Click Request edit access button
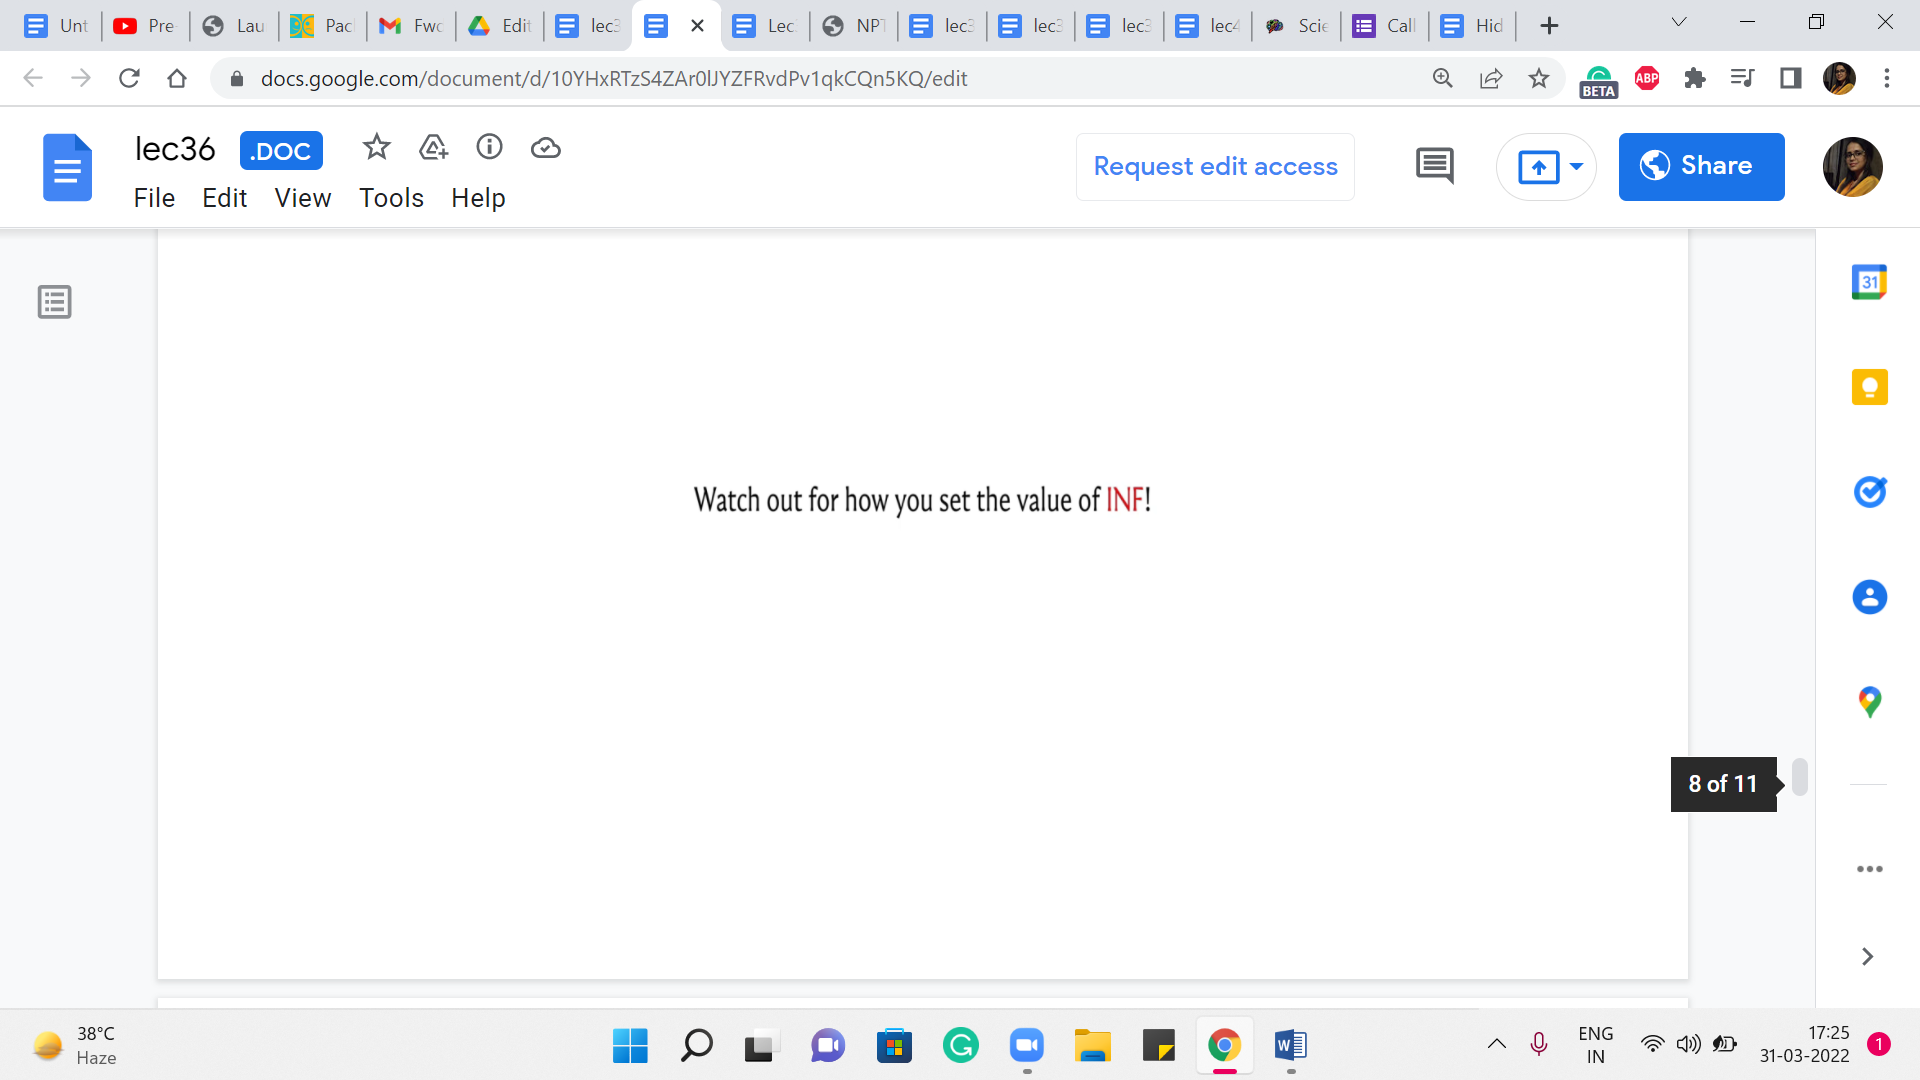 point(1215,167)
